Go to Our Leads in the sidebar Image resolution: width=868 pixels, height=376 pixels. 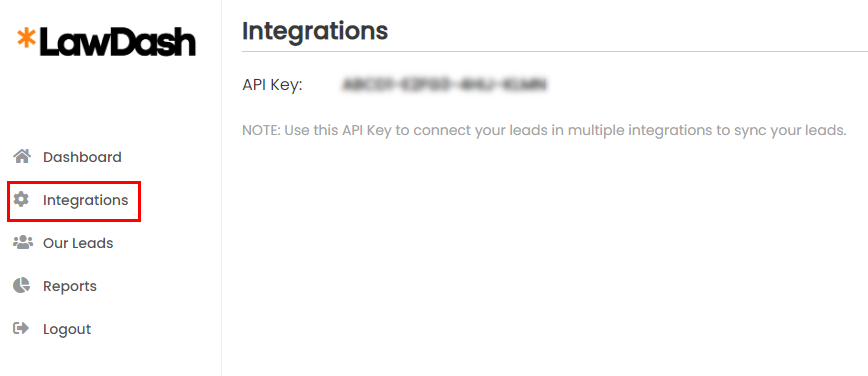click(x=78, y=243)
